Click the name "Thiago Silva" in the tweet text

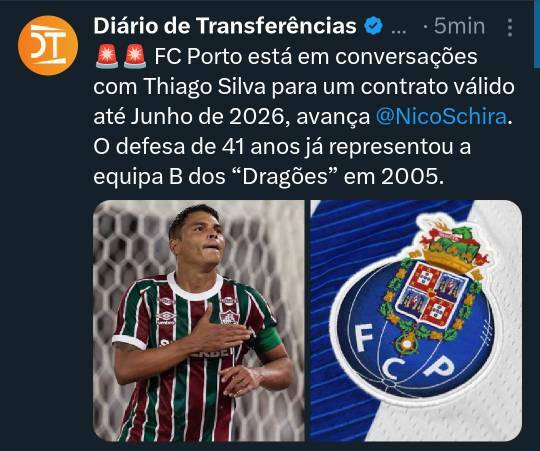tap(205, 87)
